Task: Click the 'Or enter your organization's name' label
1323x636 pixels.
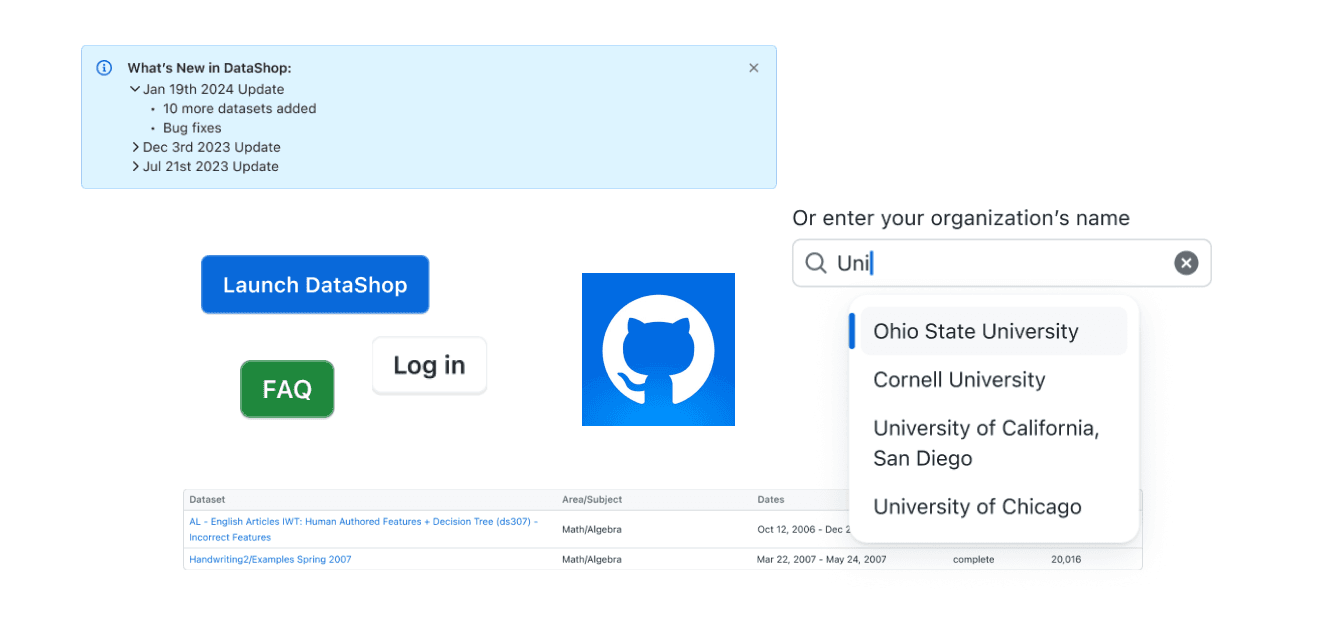Action: [x=961, y=218]
